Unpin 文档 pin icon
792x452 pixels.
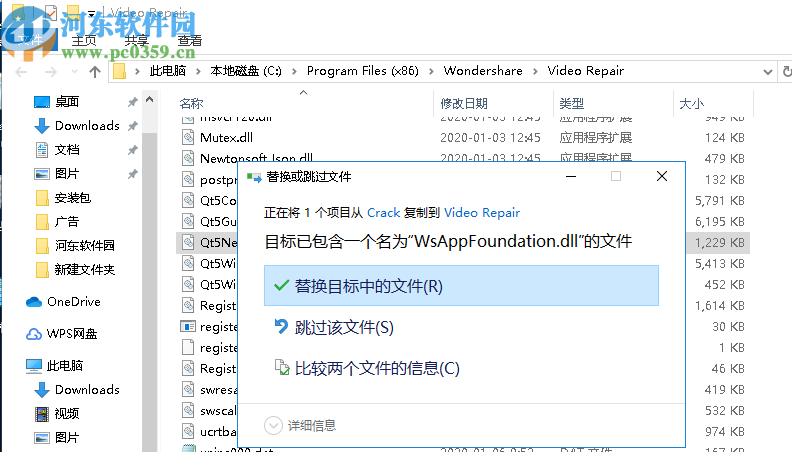(132, 150)
